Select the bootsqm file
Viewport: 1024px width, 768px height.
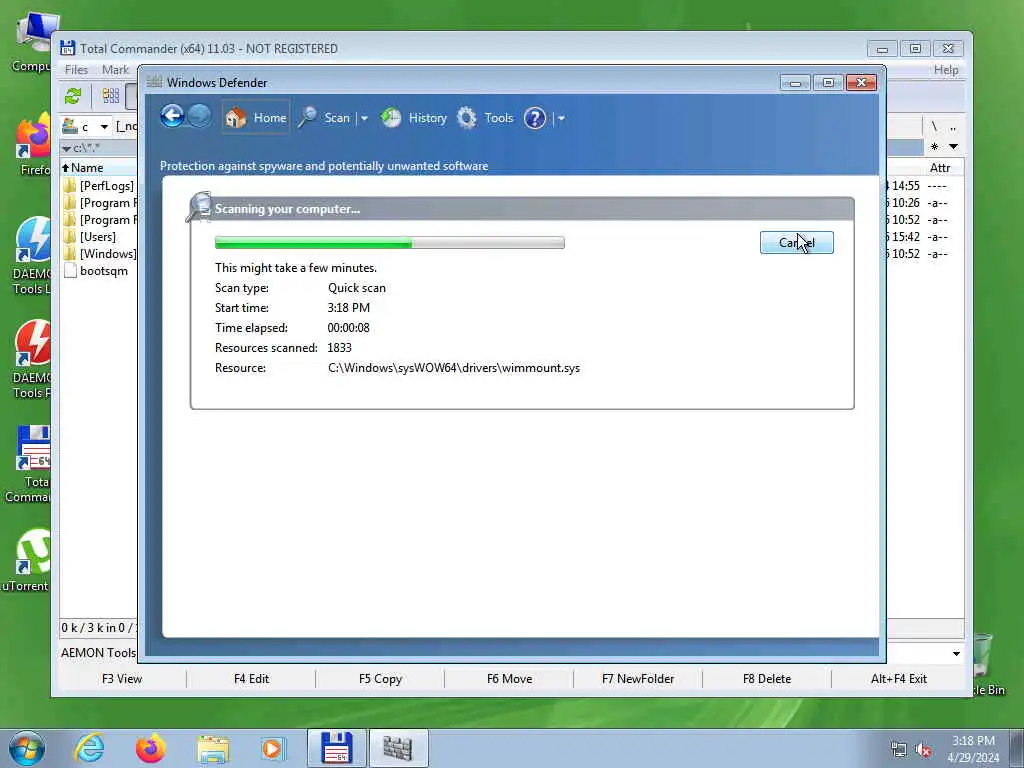(x=96, y=271)
